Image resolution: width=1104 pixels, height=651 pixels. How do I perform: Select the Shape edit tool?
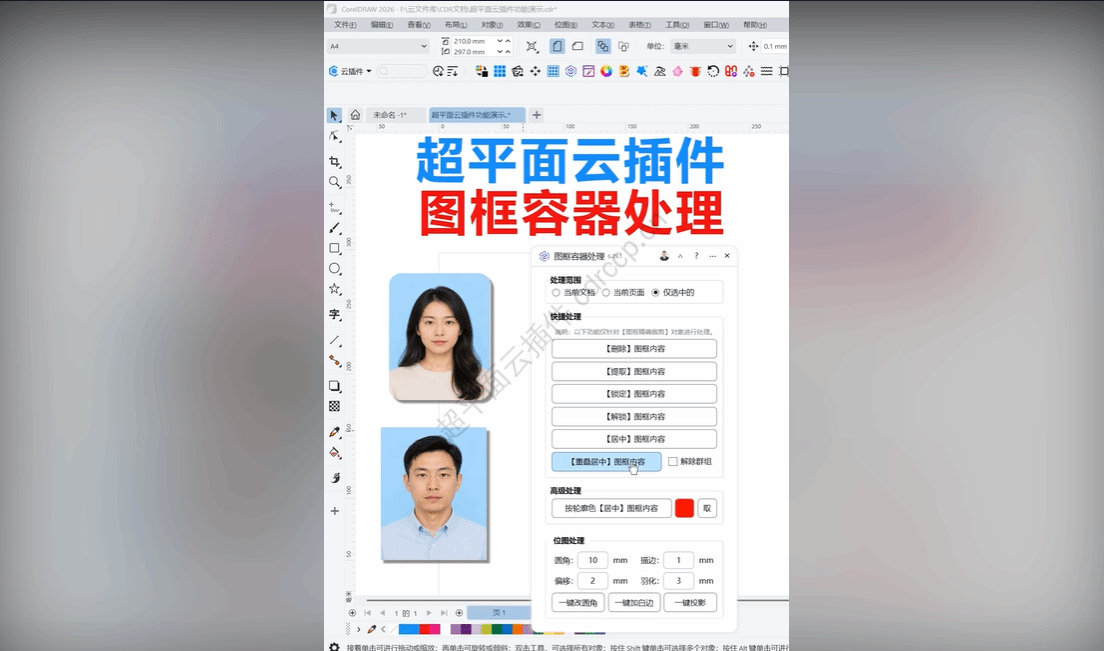click(334, 136)
